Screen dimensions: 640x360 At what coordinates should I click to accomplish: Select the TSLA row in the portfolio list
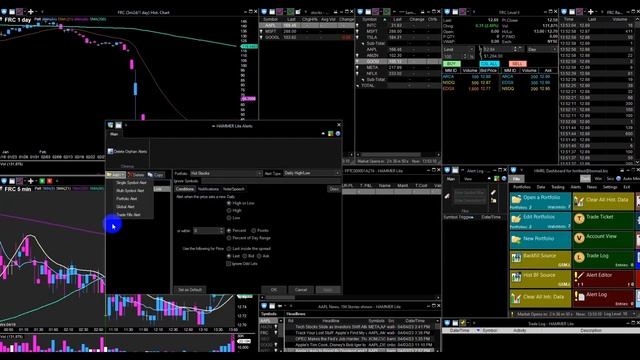[397, 37]
